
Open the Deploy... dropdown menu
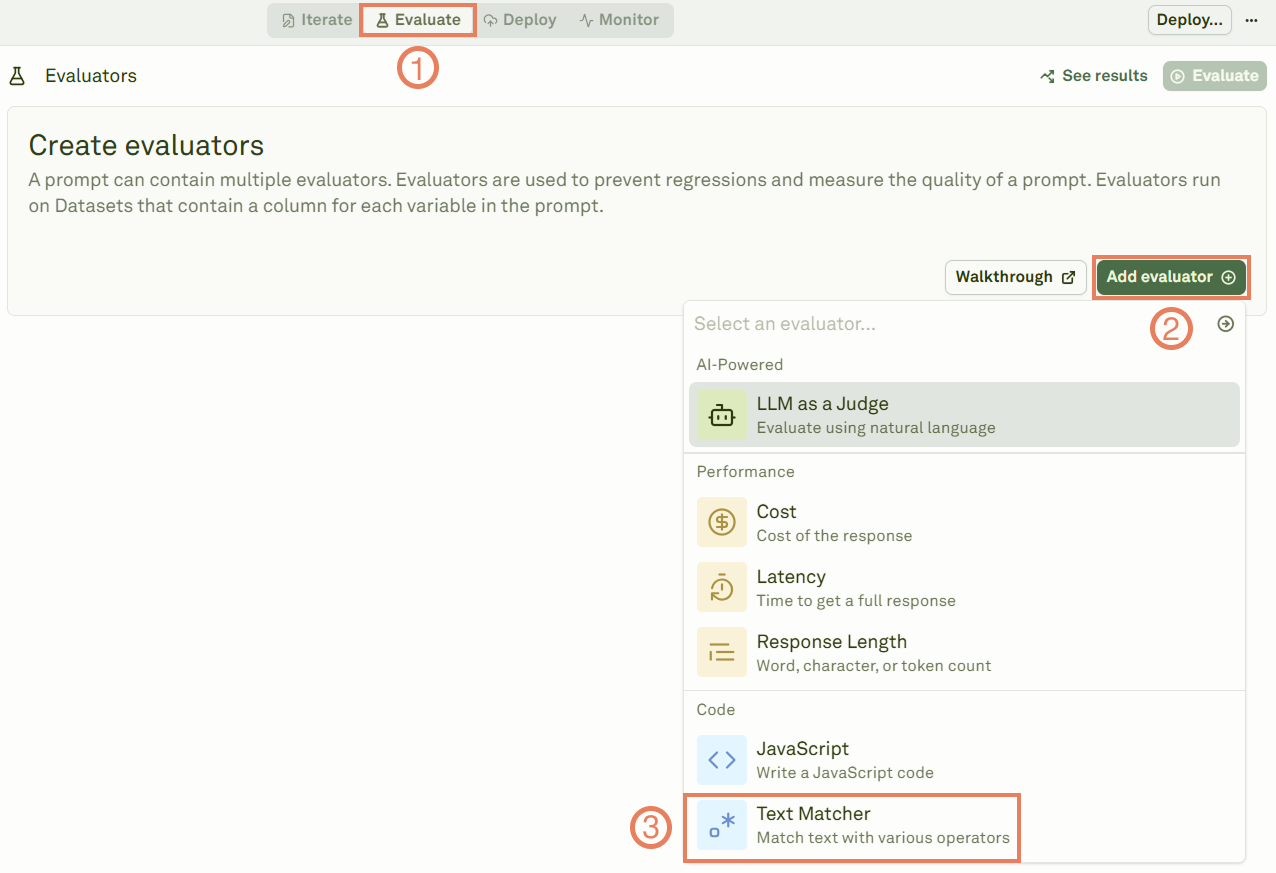tap(1189, 19)
